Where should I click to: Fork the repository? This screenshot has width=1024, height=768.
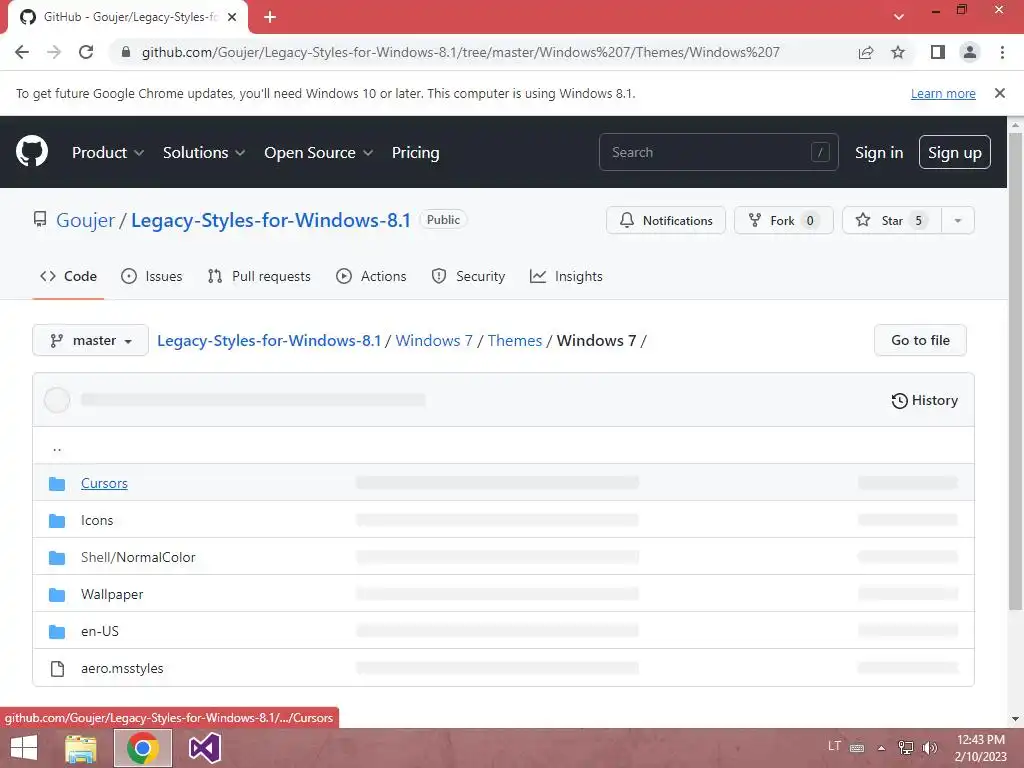[784, 220]
